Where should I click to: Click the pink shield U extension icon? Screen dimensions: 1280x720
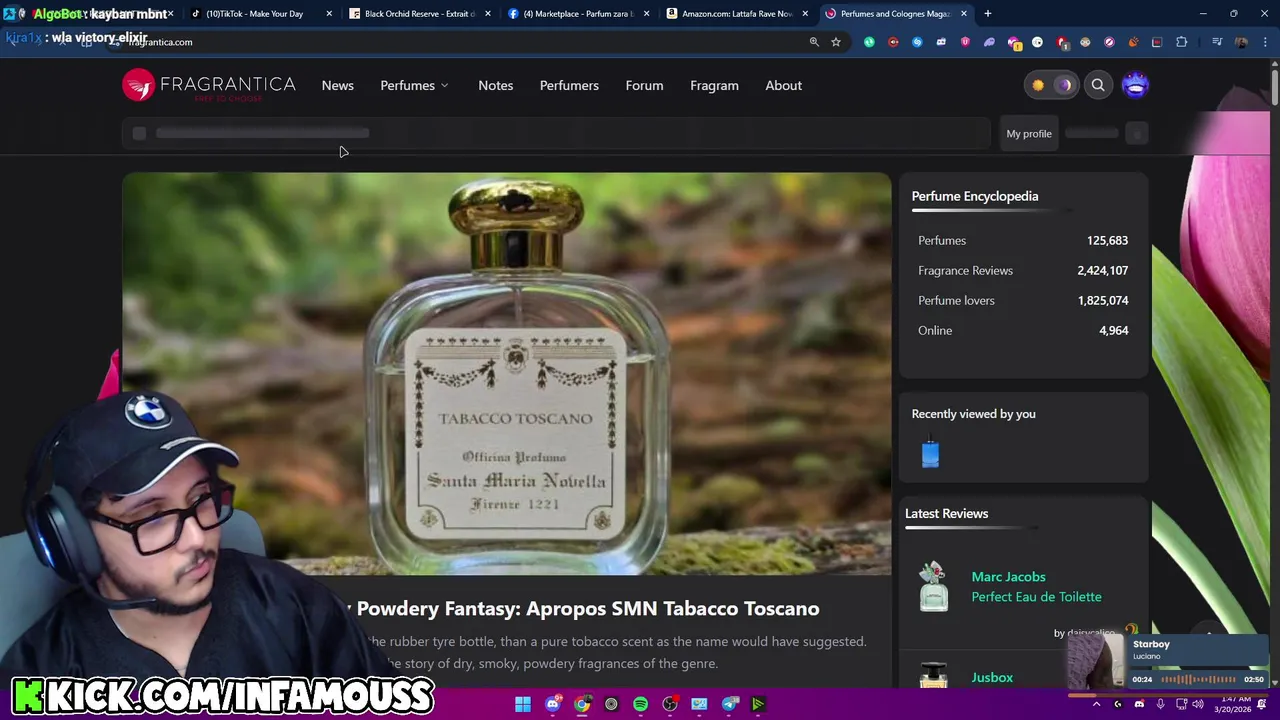[965, 42]
